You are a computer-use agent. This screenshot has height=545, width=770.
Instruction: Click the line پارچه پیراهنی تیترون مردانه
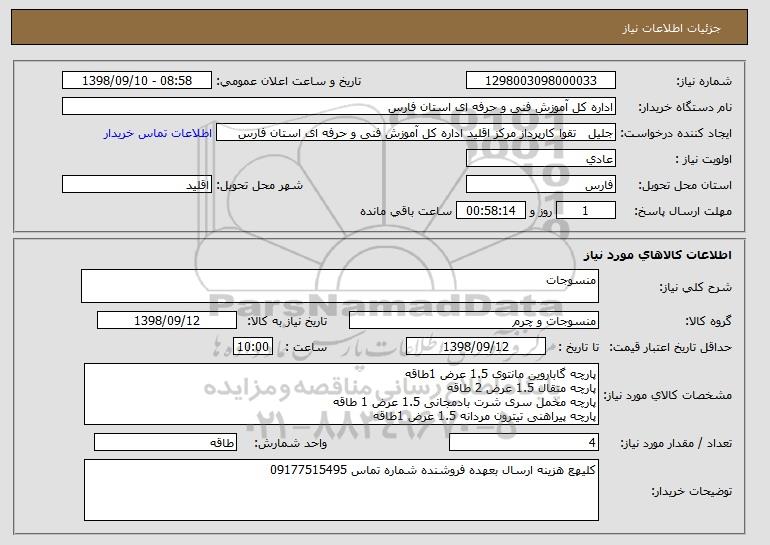pos(484,416)
